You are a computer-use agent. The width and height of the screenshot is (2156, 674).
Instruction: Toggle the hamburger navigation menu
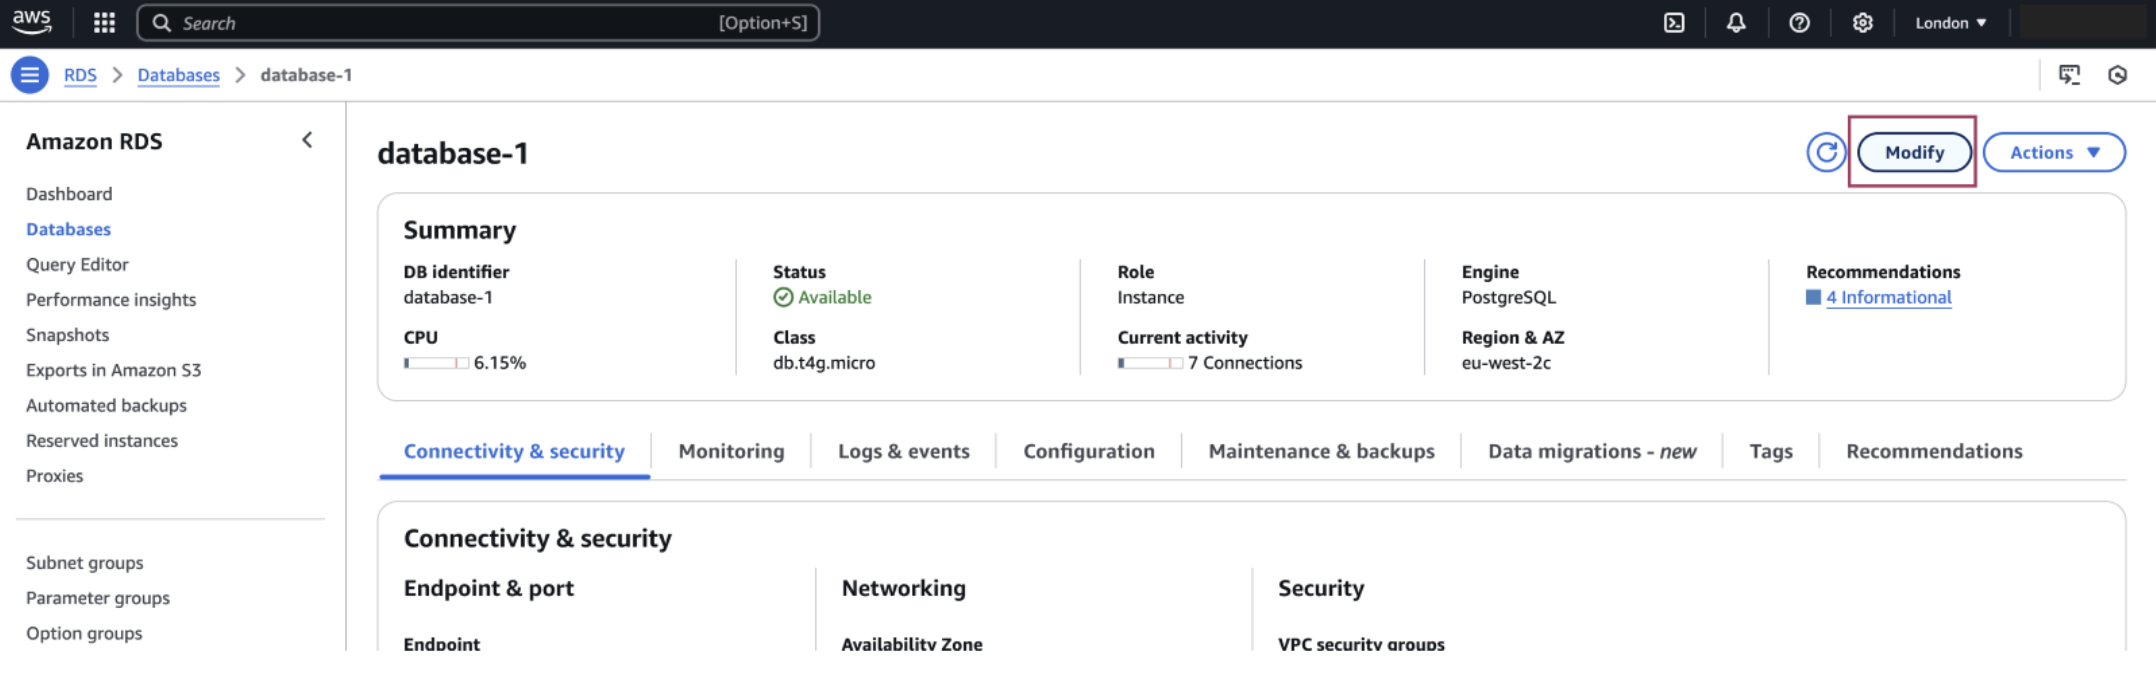pos(30,75)
